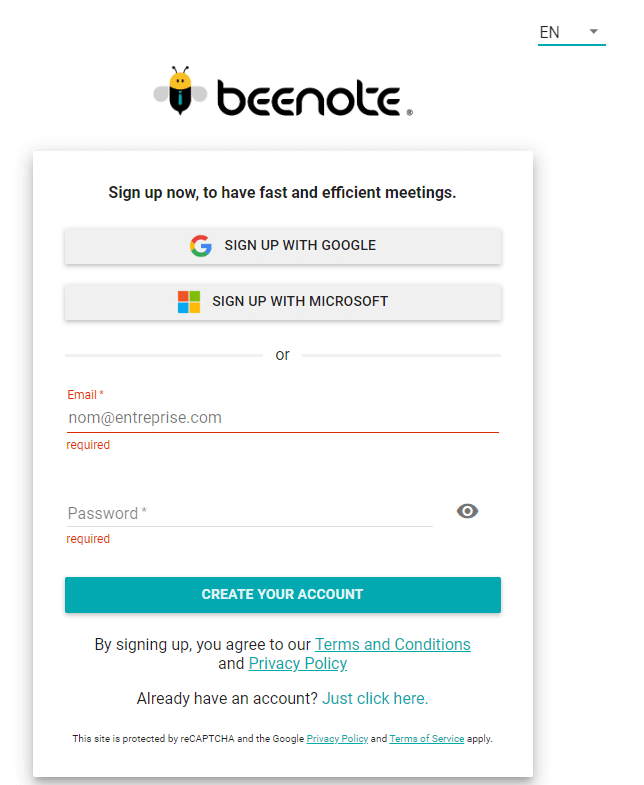Open Google Terms of Service link

(x=427, y=739)
